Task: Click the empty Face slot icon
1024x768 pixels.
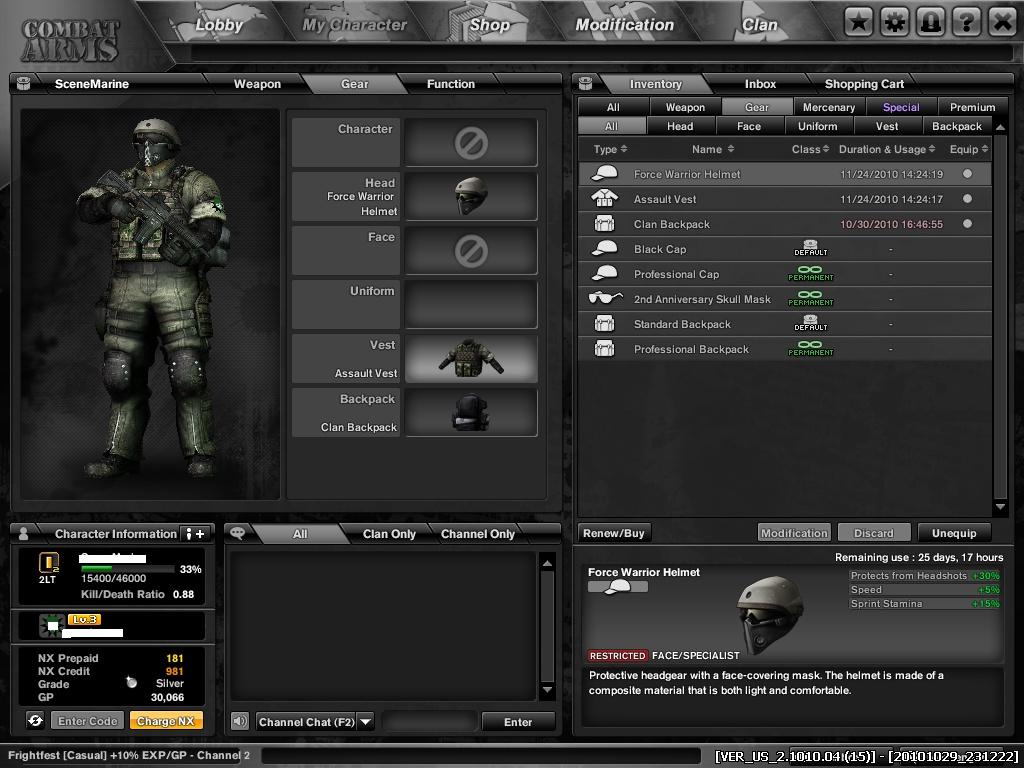Action: (471, 251)
